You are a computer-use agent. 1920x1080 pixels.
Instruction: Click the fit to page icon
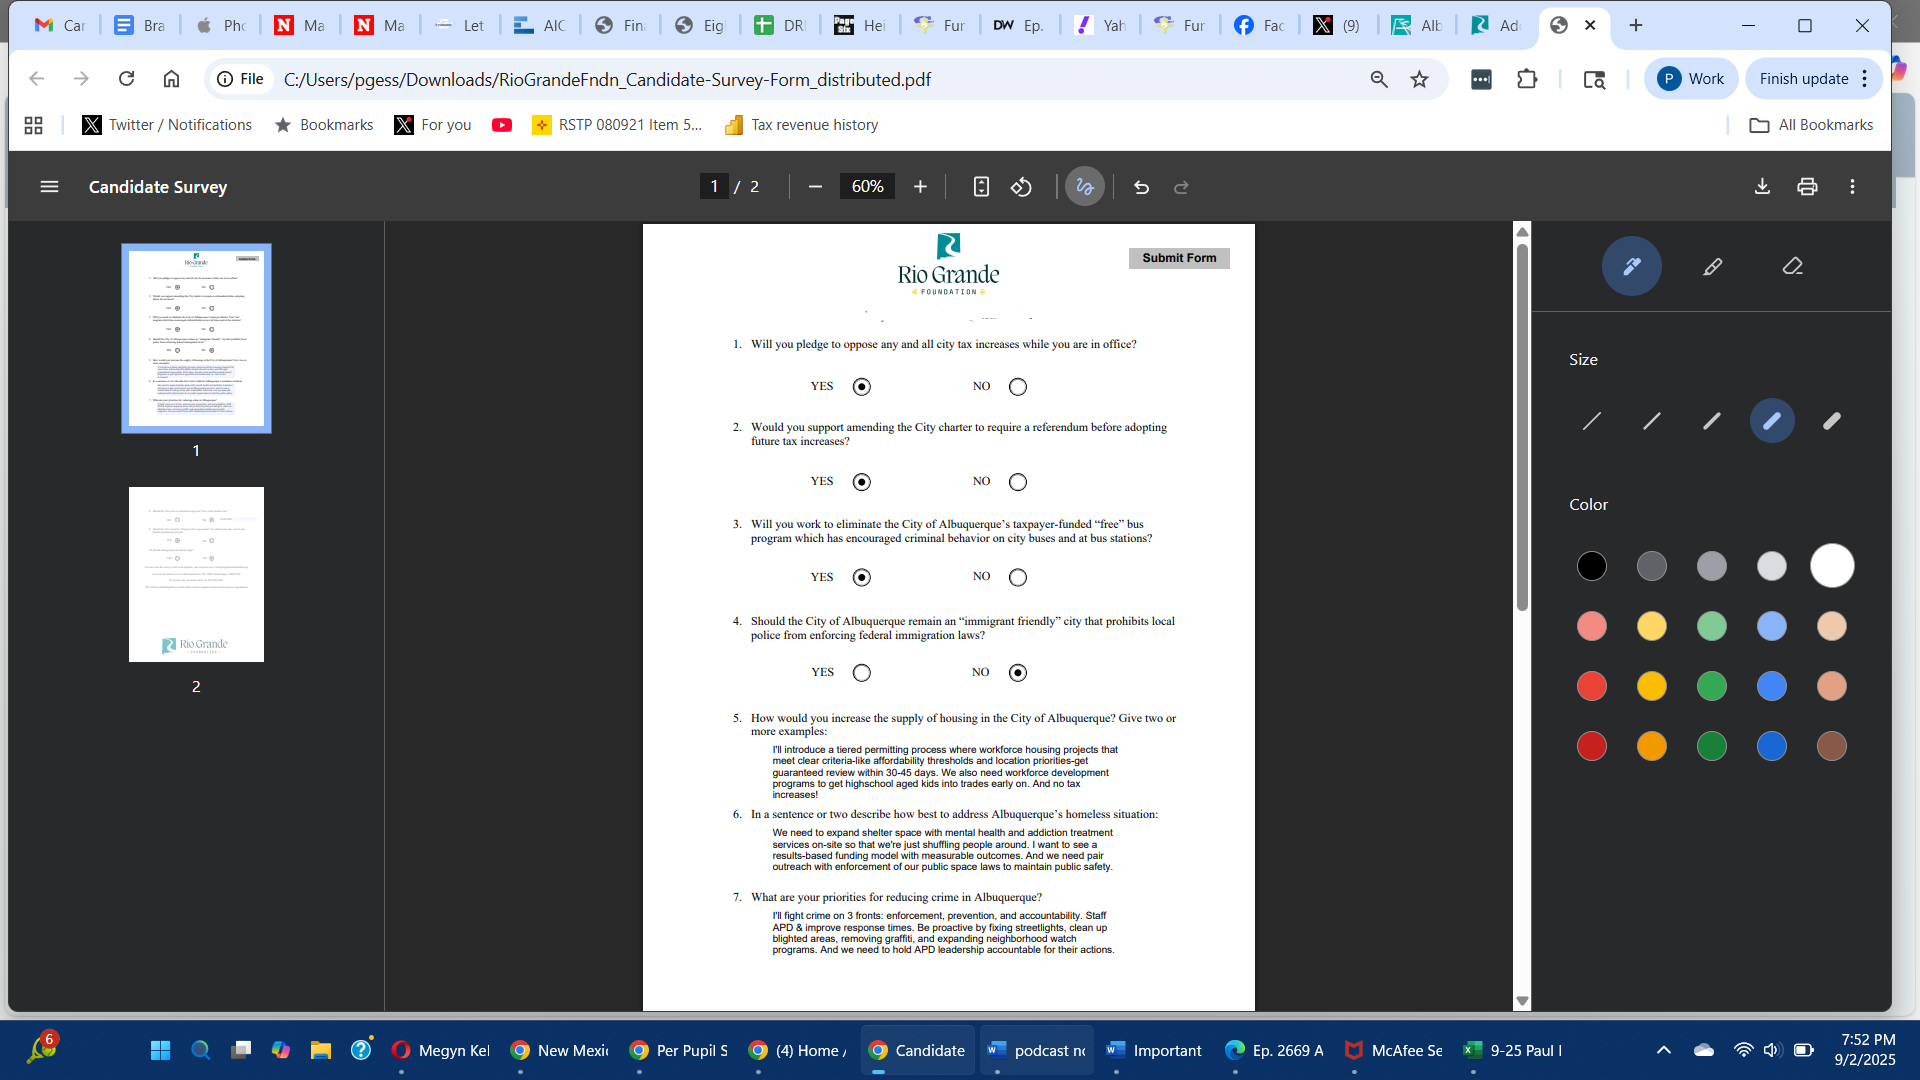coord(981,187)
